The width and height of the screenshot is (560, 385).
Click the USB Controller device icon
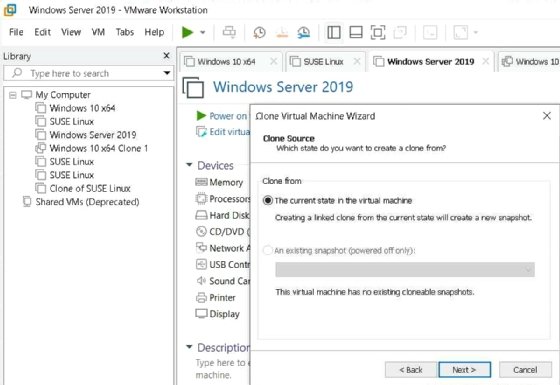click(201, 264)
